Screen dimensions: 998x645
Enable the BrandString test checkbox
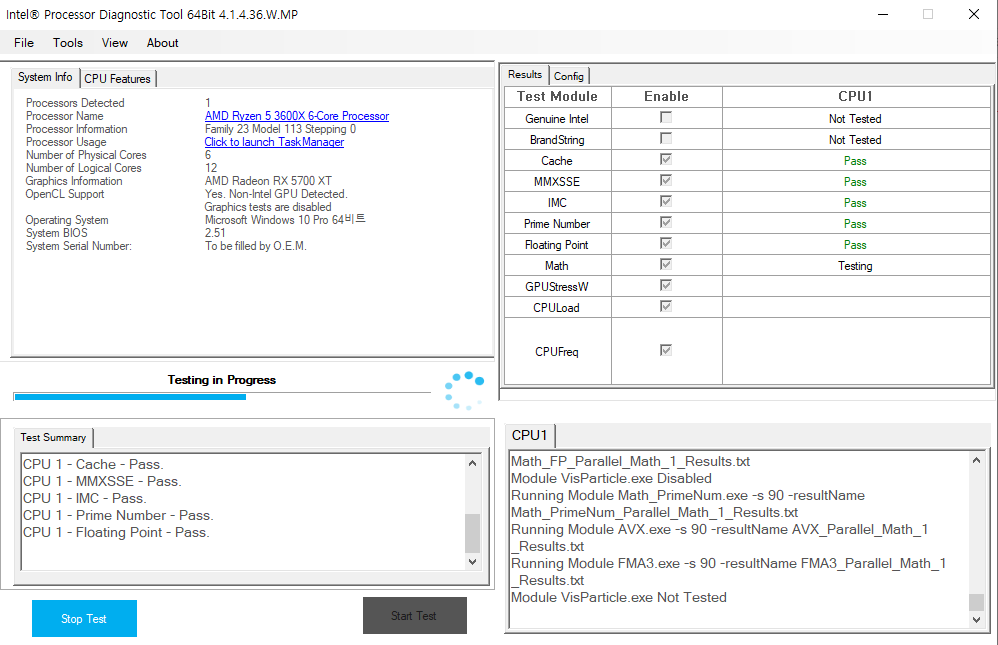(666, 138)
